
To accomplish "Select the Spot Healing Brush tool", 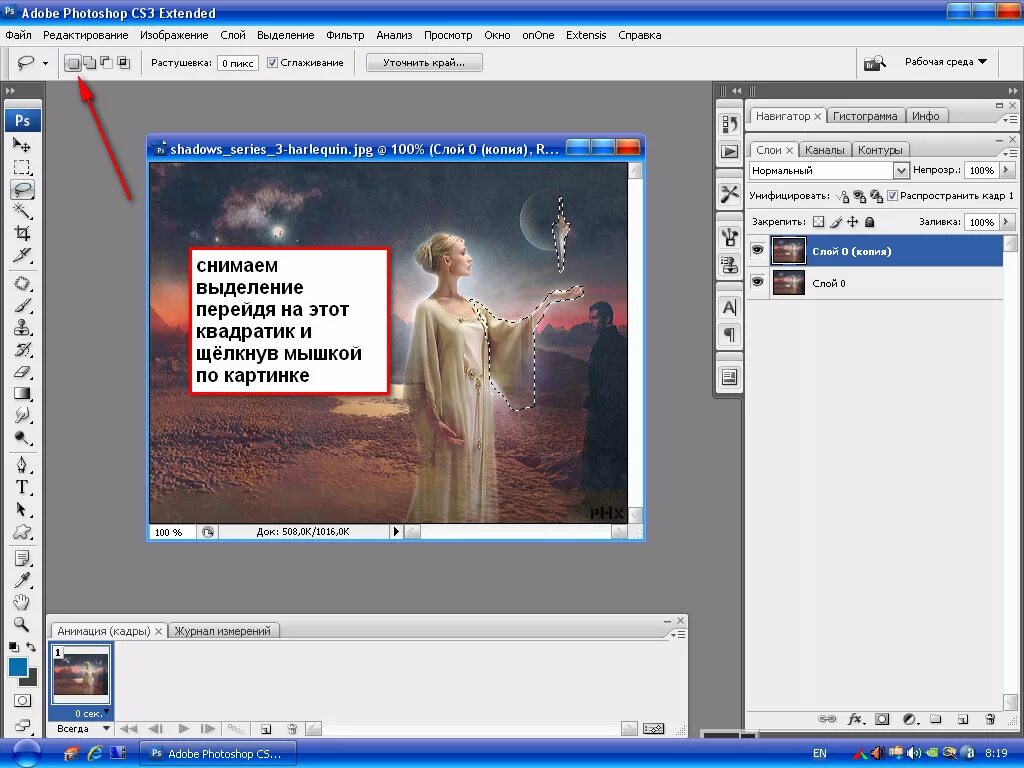I will pos(22,283).
